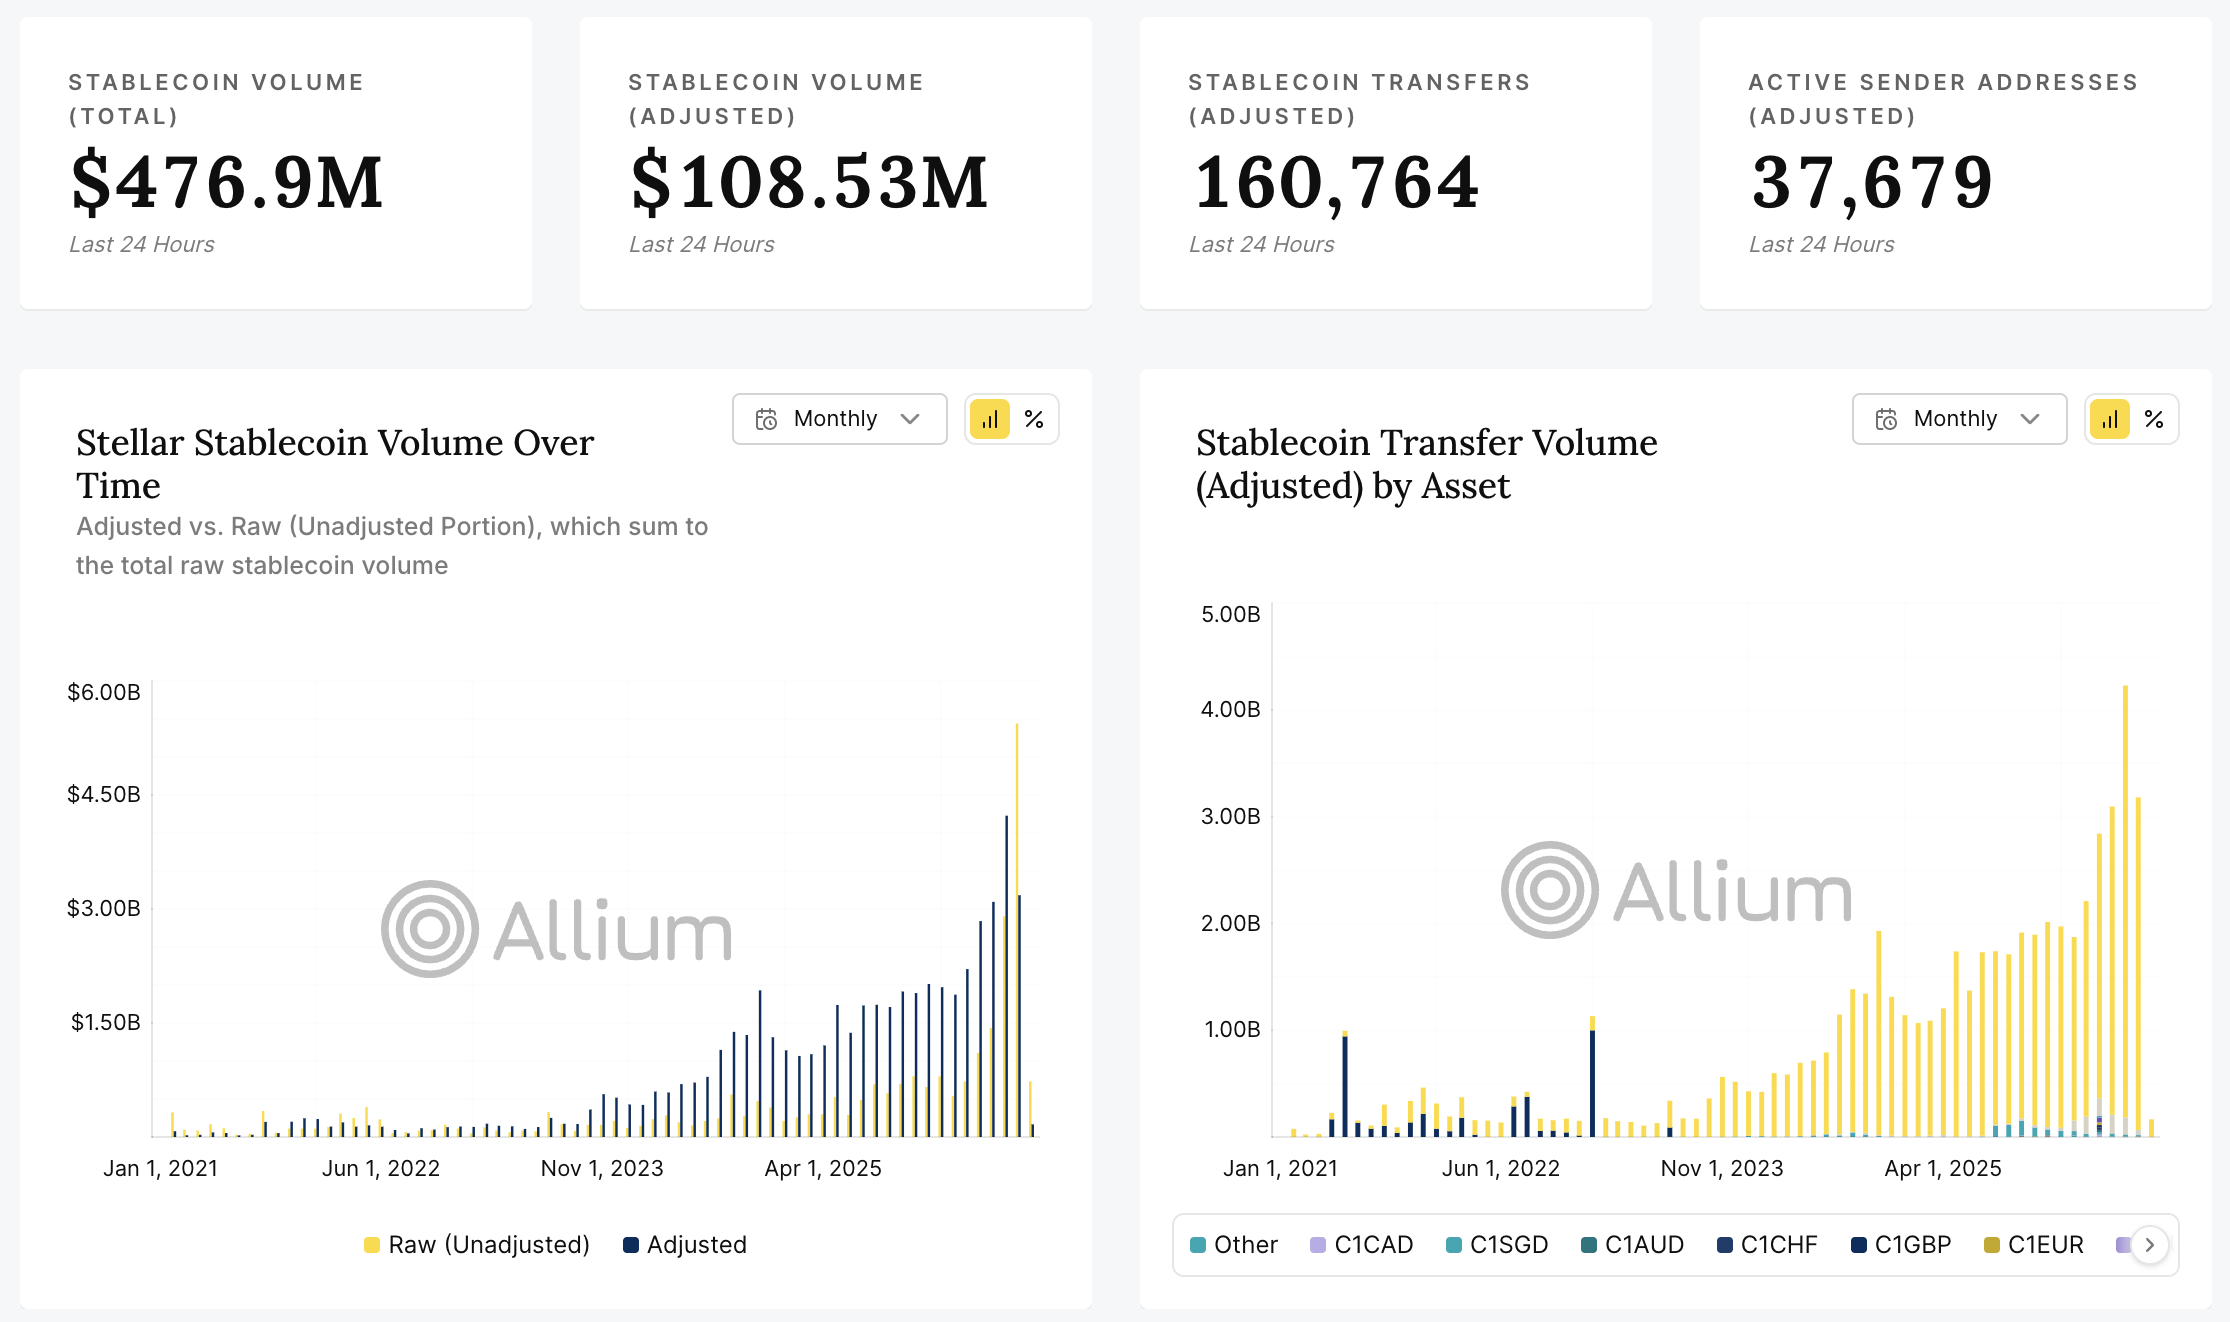This screenshot has height=1322, width=2230.
Task: Click Allium logo on Stellar volume chart
Action: coord(557,929)
